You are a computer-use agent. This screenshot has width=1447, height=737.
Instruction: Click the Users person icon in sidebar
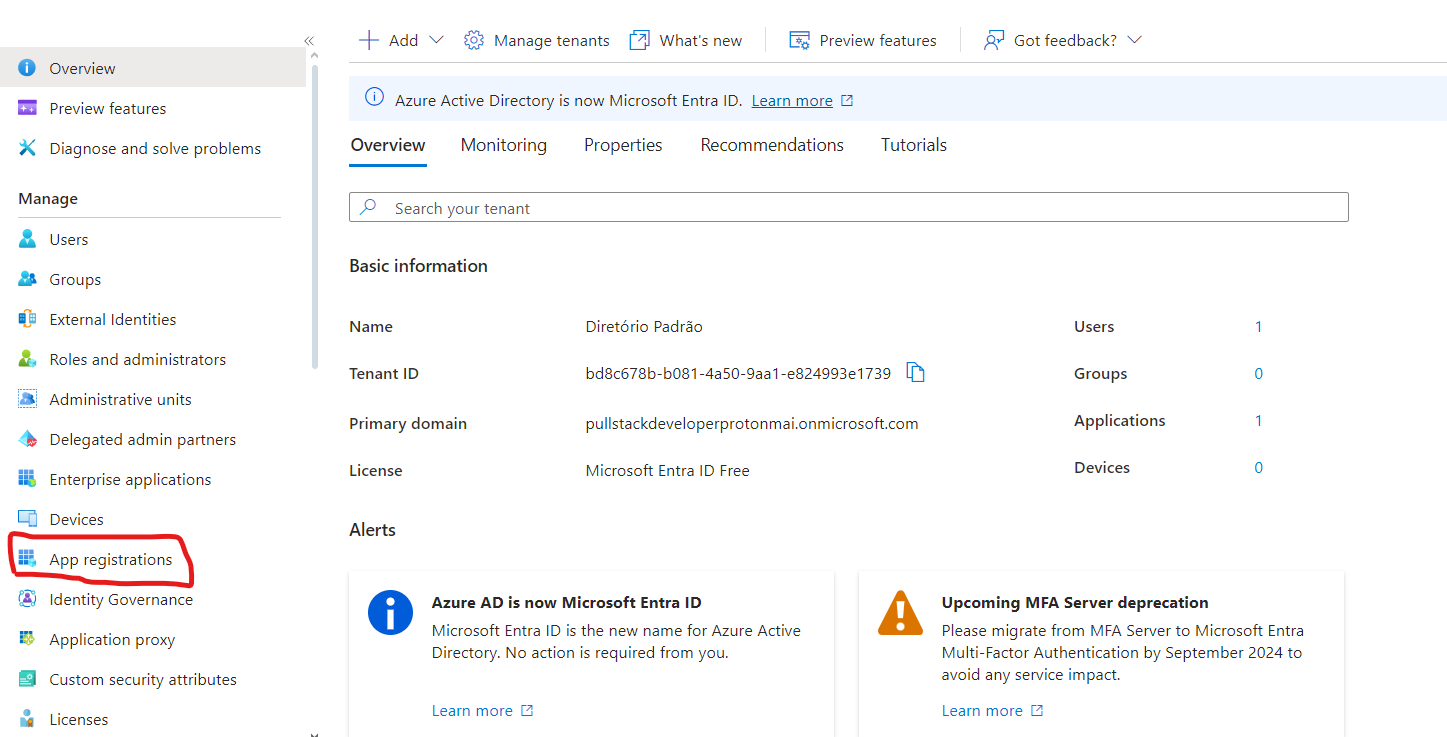(27, 239)
